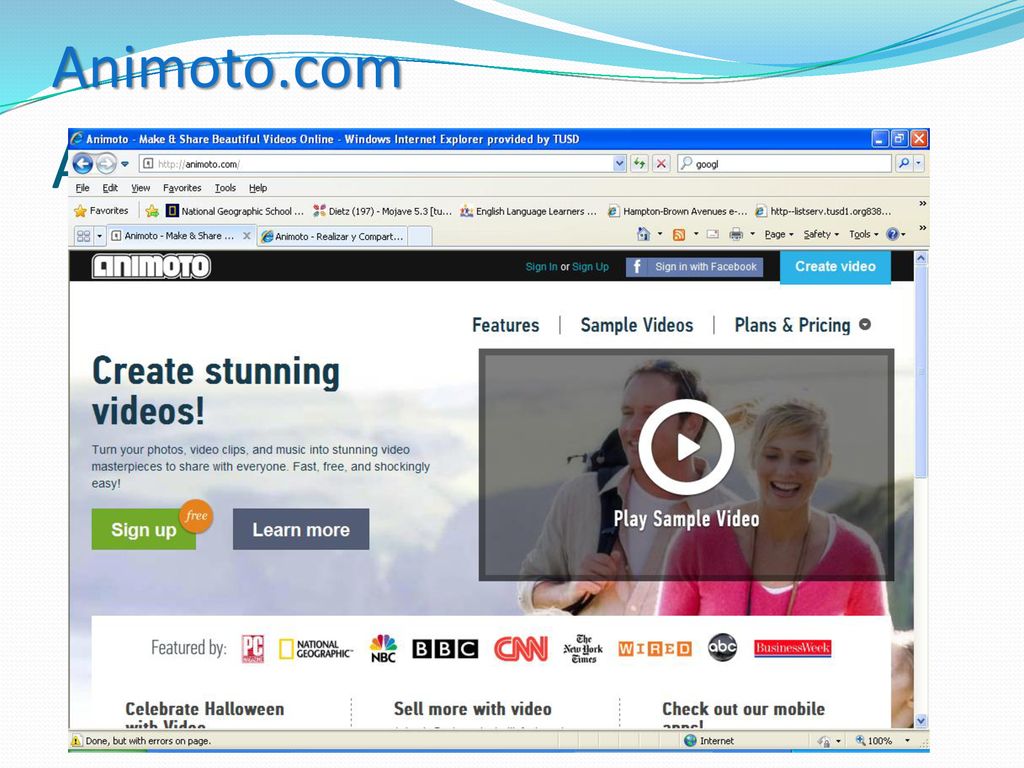The image size is (1024, 768).
Task: Click the Animoto logo
Action: (151, 266)
